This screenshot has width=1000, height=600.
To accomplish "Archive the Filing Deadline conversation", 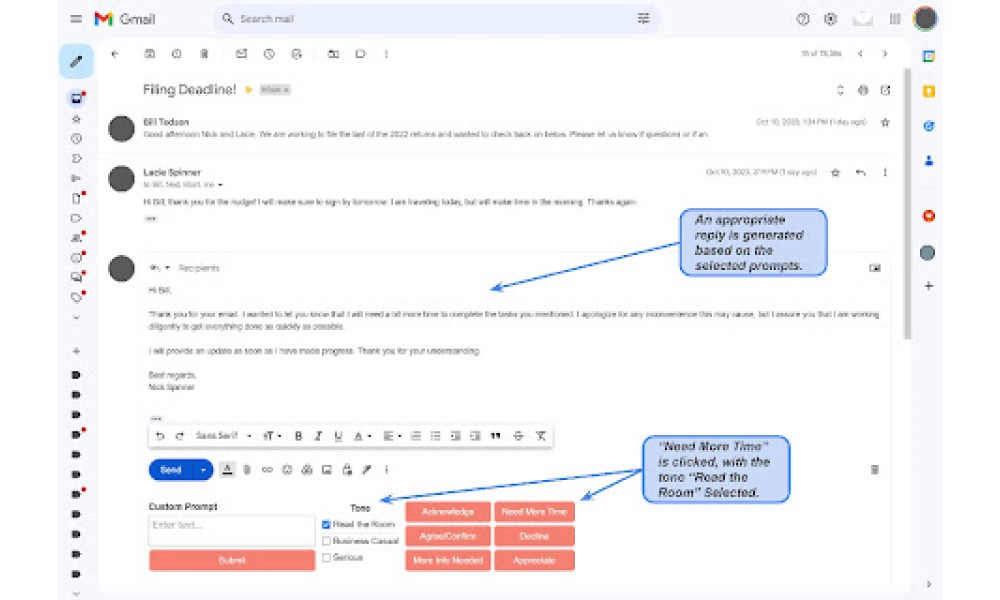I will click(149, 54).
